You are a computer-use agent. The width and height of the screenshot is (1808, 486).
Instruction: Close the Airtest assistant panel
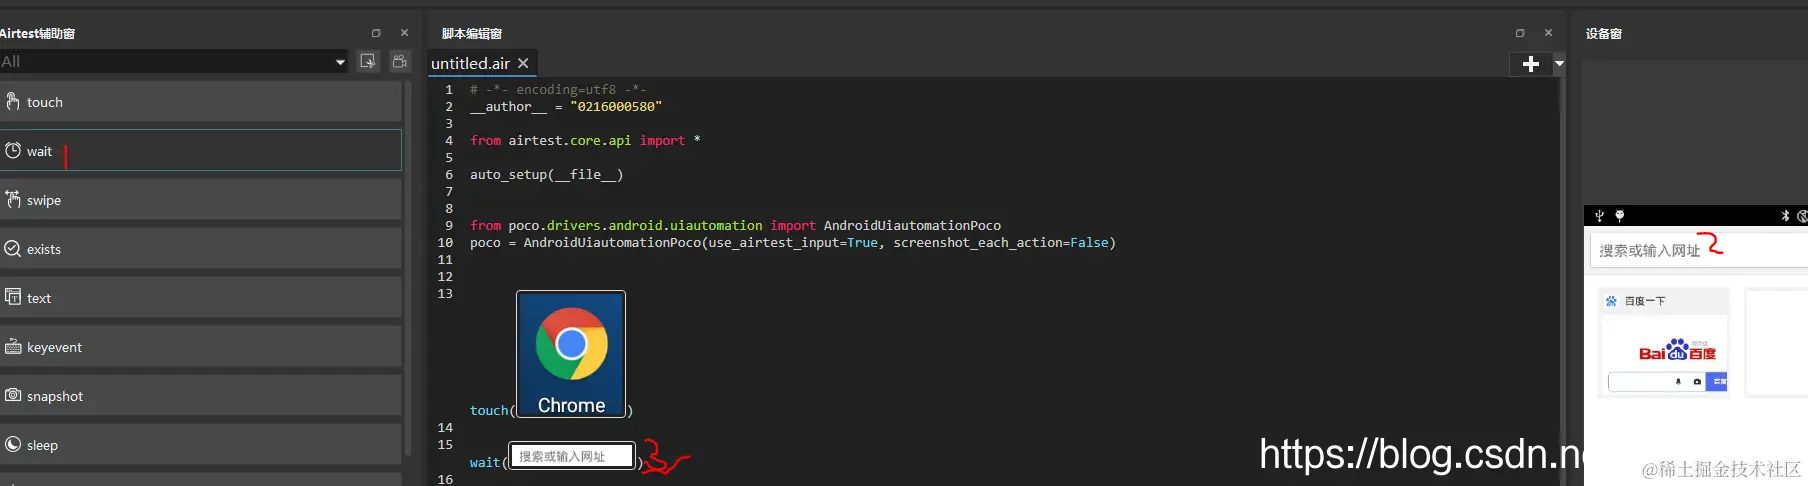point(404,33)
